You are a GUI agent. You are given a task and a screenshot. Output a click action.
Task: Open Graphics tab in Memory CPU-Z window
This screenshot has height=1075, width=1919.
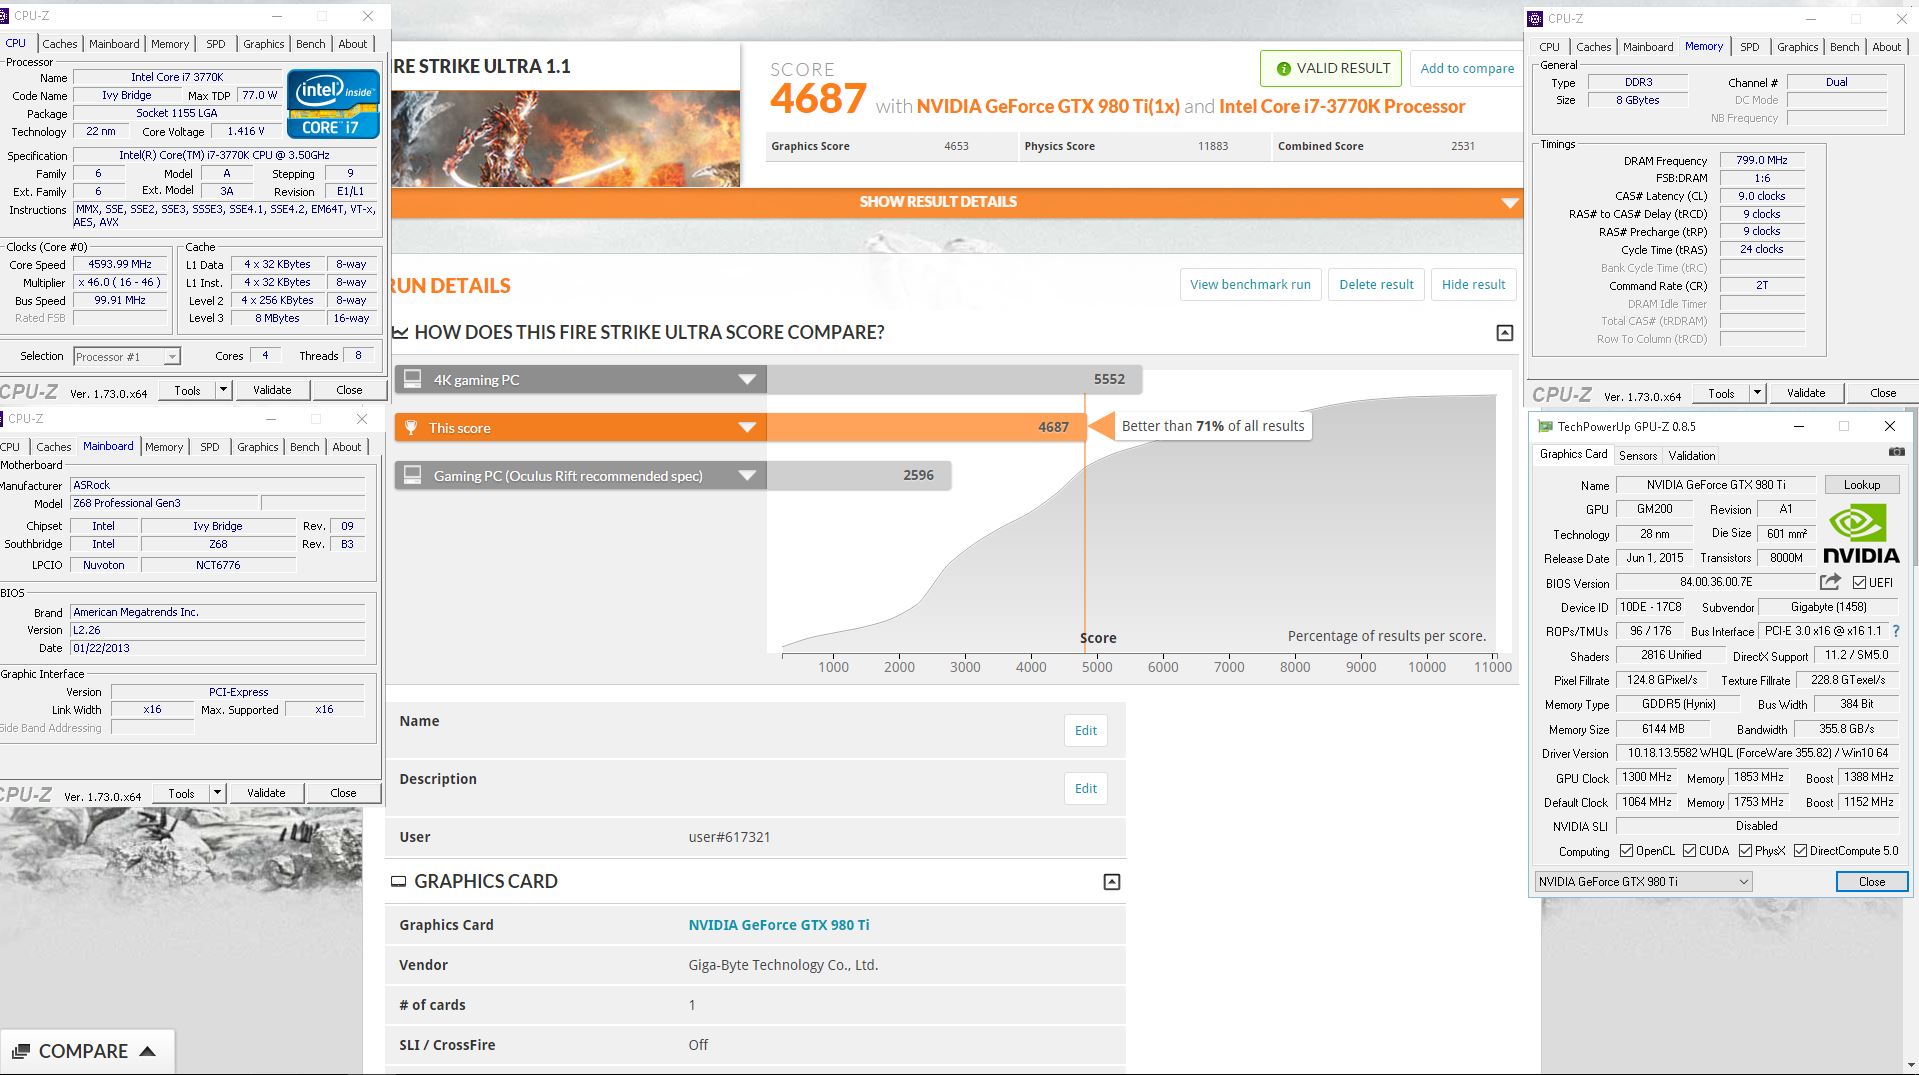click(1797, 47)
